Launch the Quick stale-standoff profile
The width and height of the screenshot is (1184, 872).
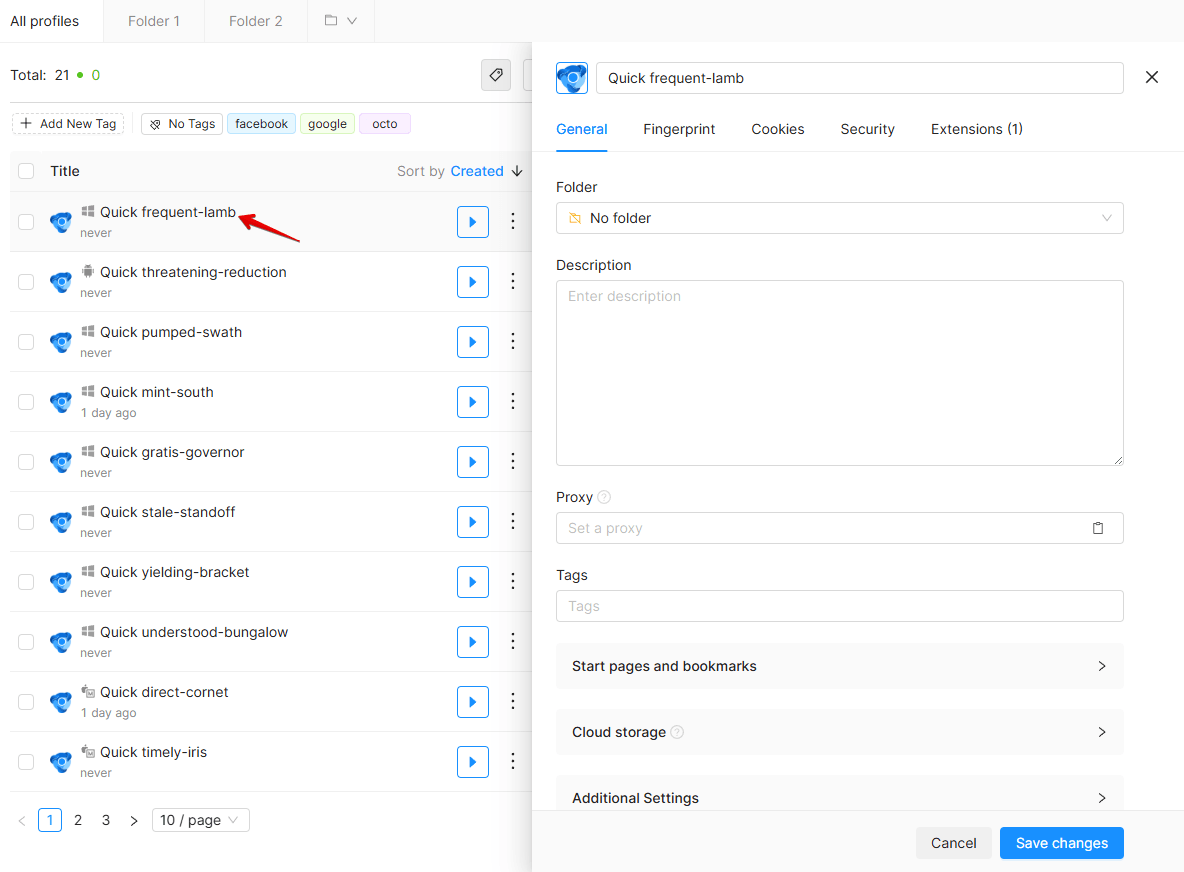pyautogui.click(x=473, y=522)
